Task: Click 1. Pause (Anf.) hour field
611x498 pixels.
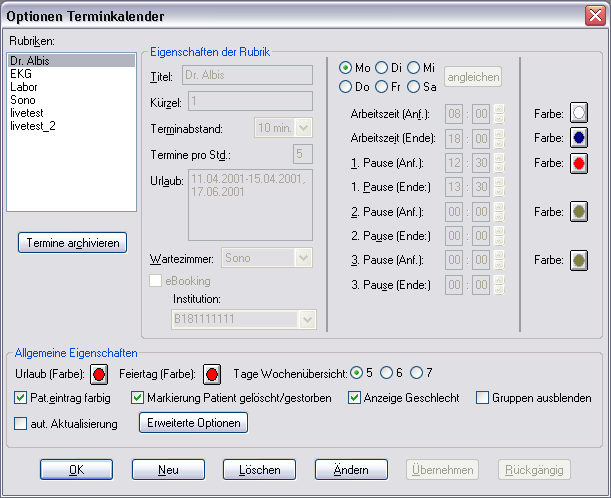Action: [x=454, y=162]
